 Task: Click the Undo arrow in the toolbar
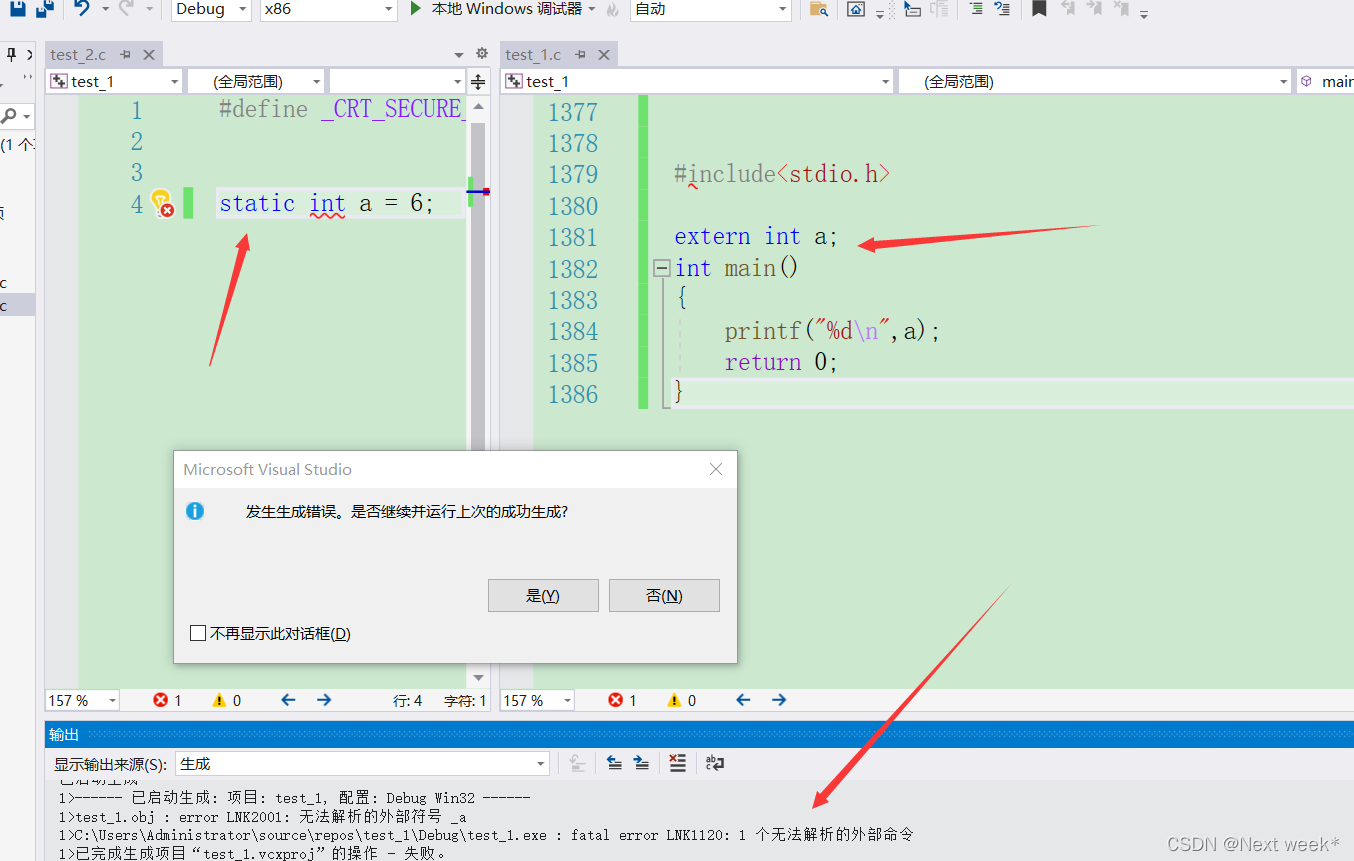pos(83,8)
